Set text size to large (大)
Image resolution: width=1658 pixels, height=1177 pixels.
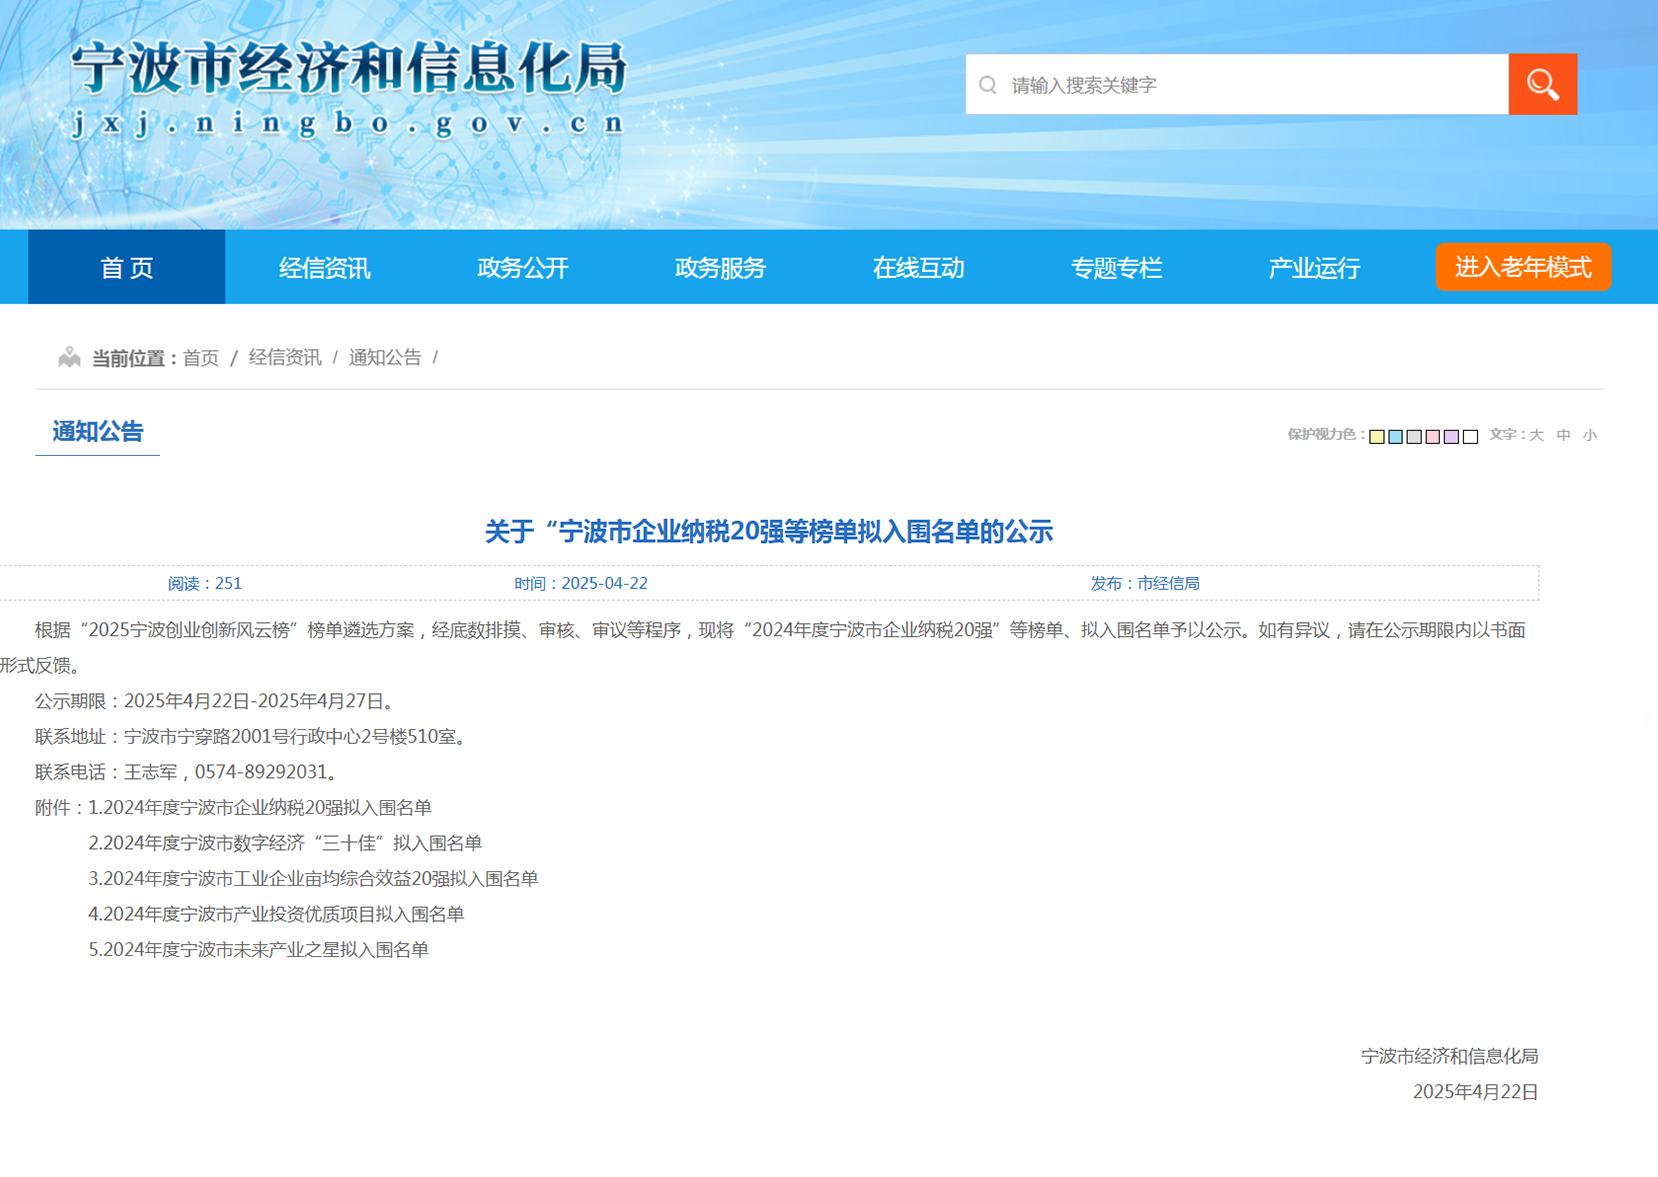pos(1536,435)
